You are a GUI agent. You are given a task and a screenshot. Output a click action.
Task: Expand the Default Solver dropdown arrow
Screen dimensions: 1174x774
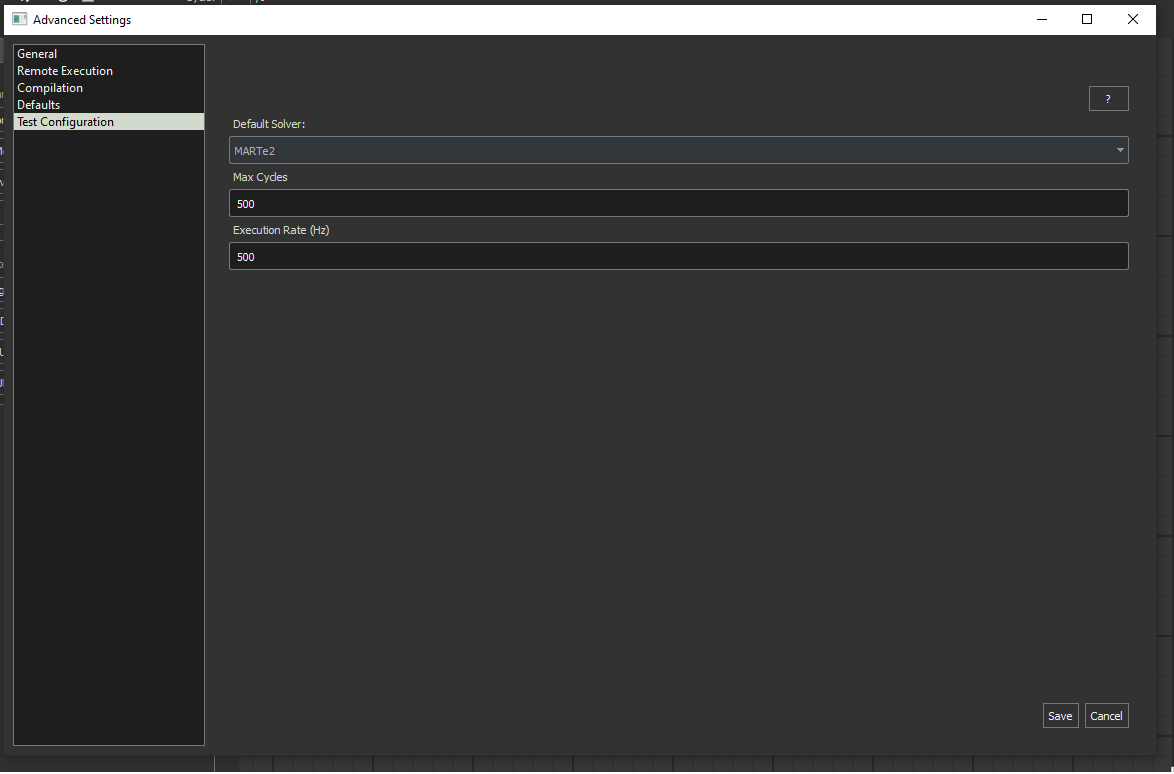pyautogui.click(x=1119, y=151)
